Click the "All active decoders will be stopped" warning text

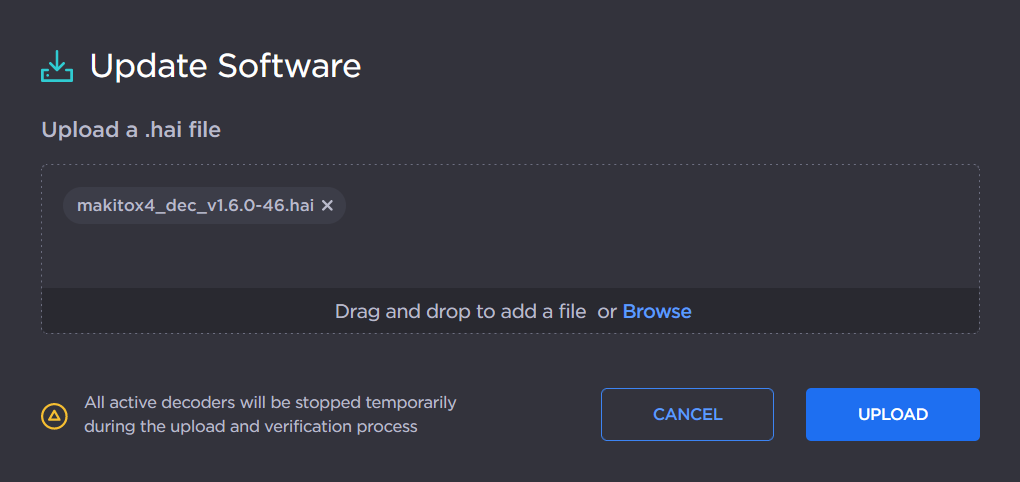click(270, 402)
